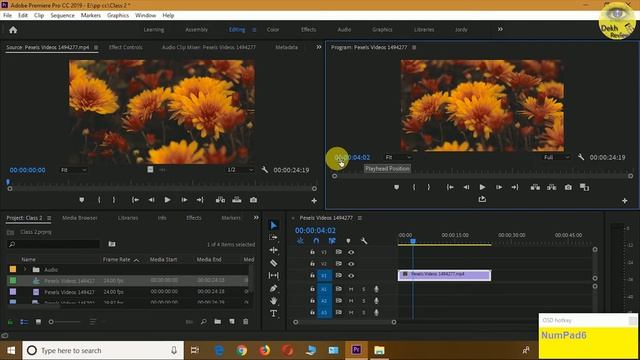Toggle V3 track output eye
The image size is (640, 360).
point(351,252)
